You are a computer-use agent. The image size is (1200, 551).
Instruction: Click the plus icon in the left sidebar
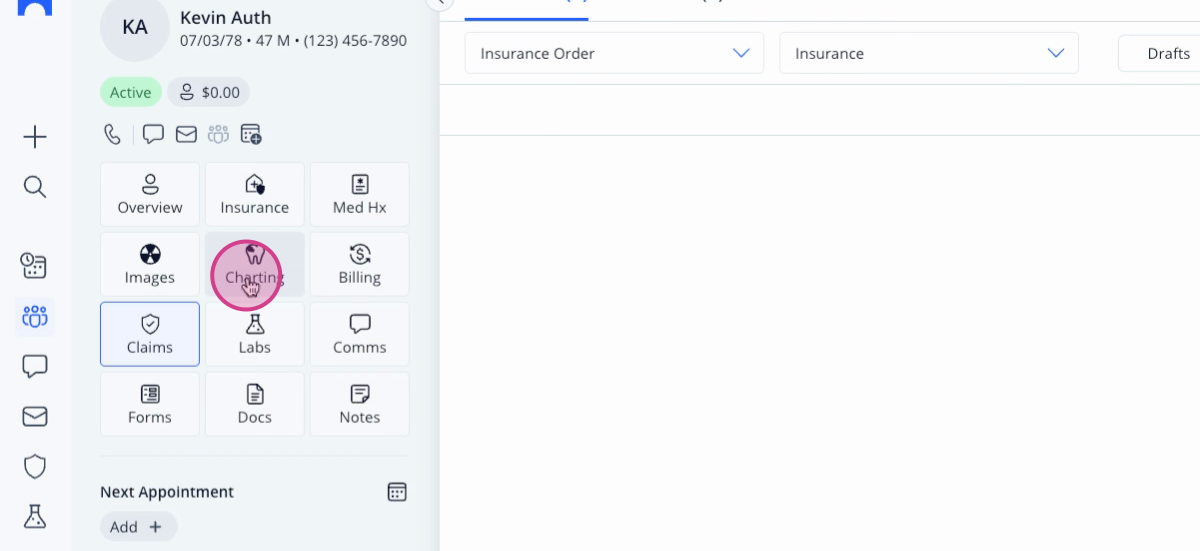(35, 137)
